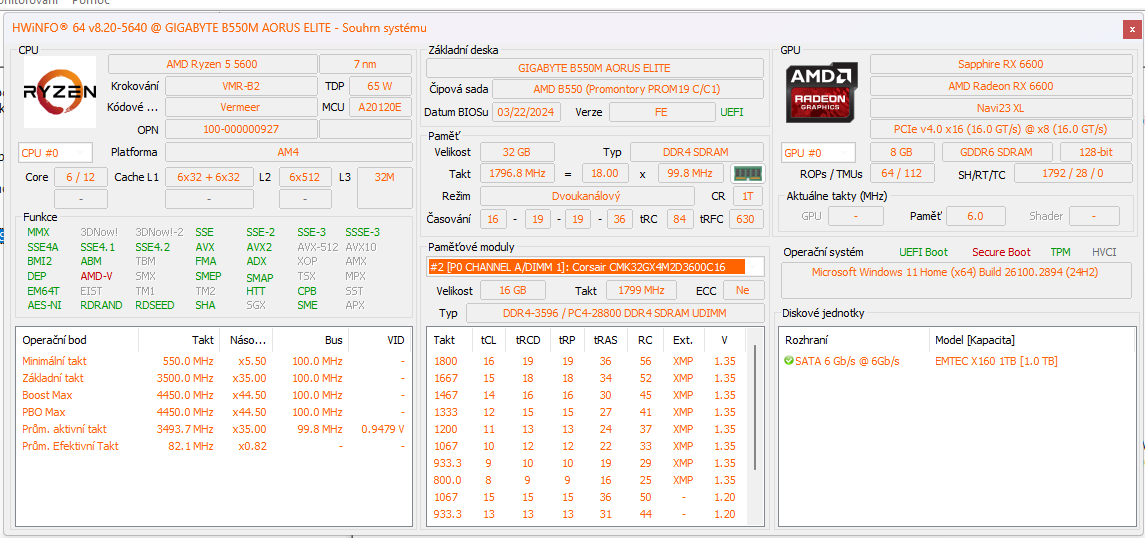Click the AMD Radeon Graphics logo

822,92
